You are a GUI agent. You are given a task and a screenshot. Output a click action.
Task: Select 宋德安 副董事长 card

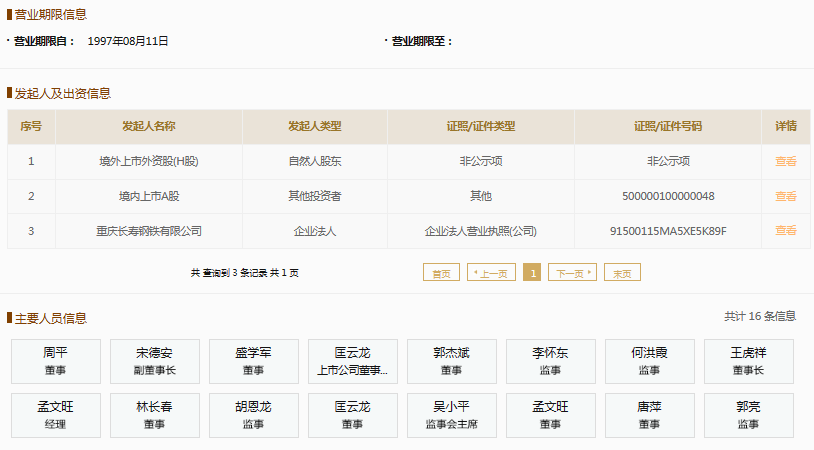coord(154,361)
